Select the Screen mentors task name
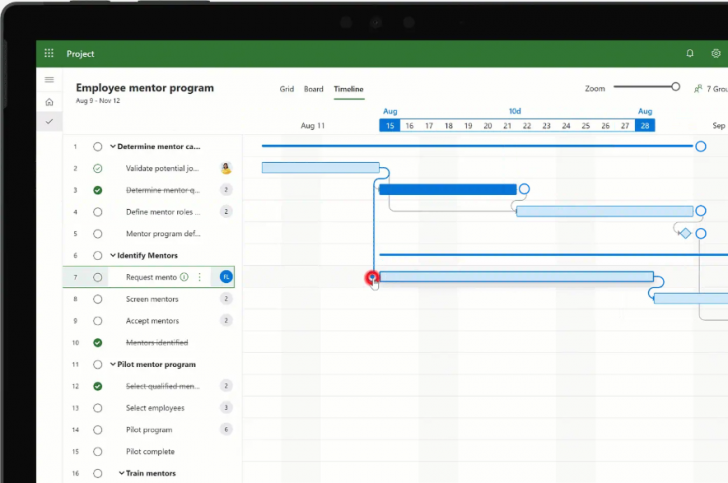This screenshot has height=483, width=728. coord(152,299)
